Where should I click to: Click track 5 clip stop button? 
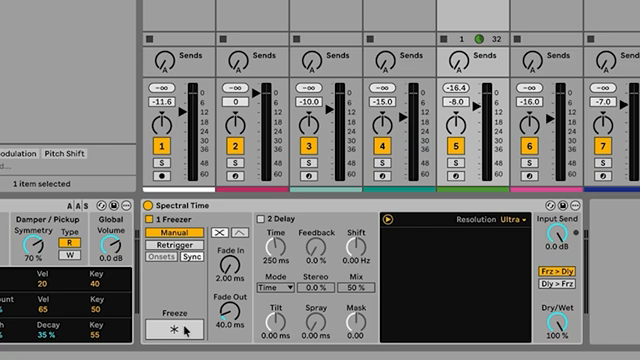[444, 39]
